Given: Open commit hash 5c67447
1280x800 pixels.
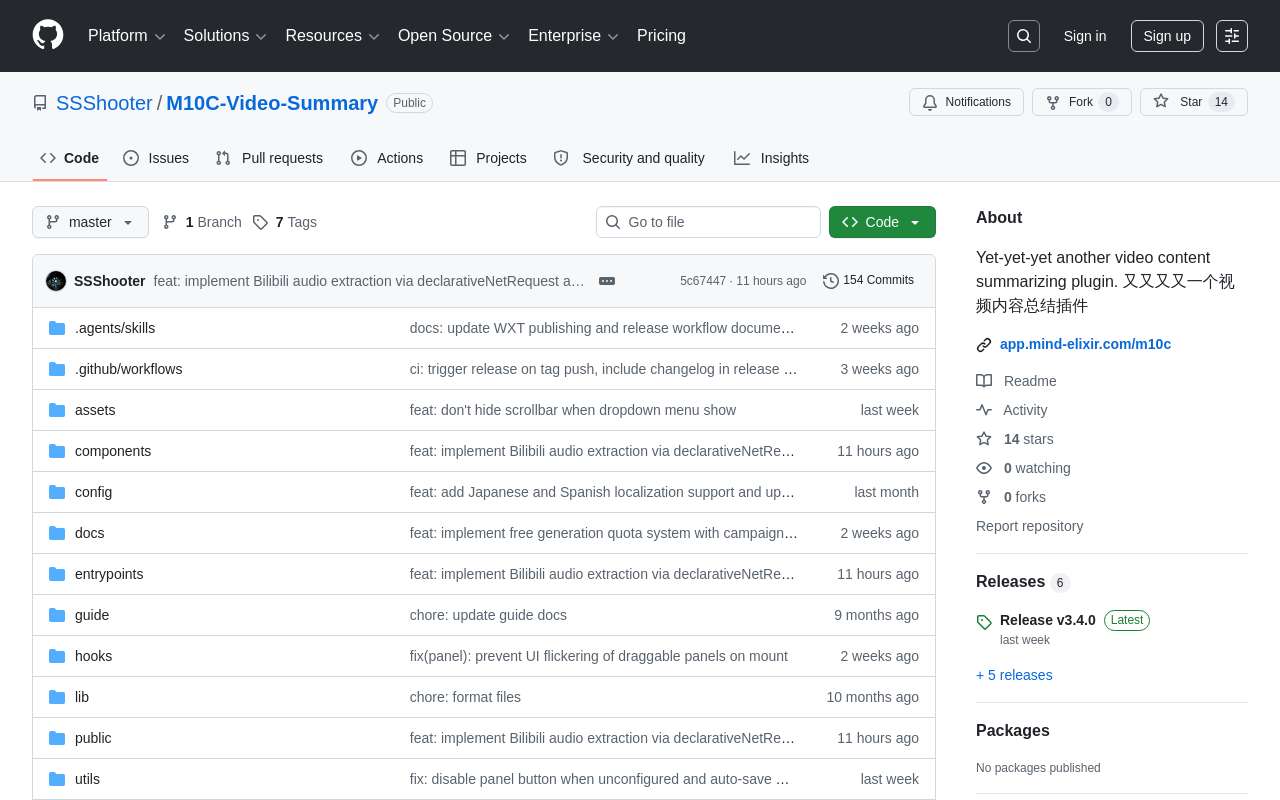Looking at the screenshot, I should [703, 281].
